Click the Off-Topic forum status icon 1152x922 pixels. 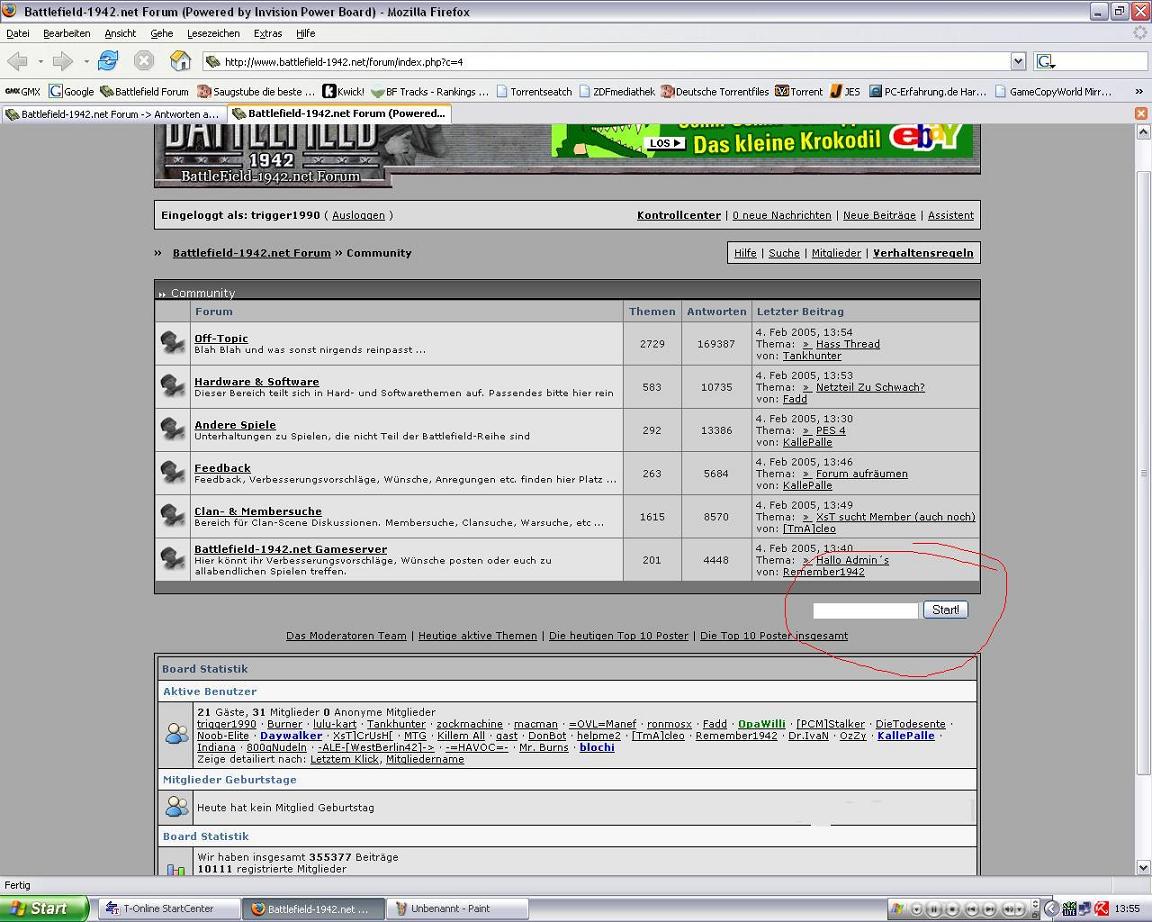click(x=173, y=343)
